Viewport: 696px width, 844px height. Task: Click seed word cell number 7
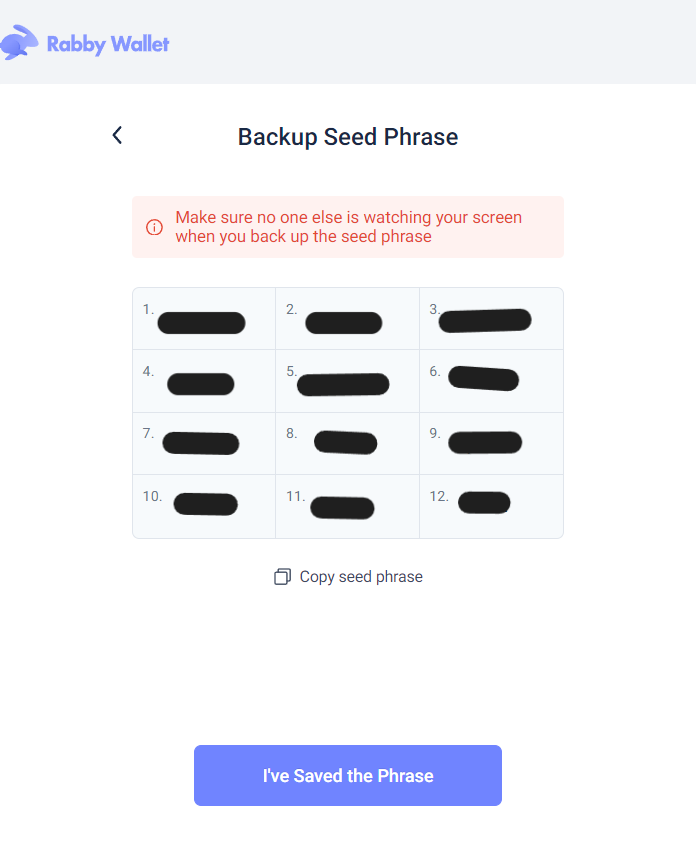[204, 443]
